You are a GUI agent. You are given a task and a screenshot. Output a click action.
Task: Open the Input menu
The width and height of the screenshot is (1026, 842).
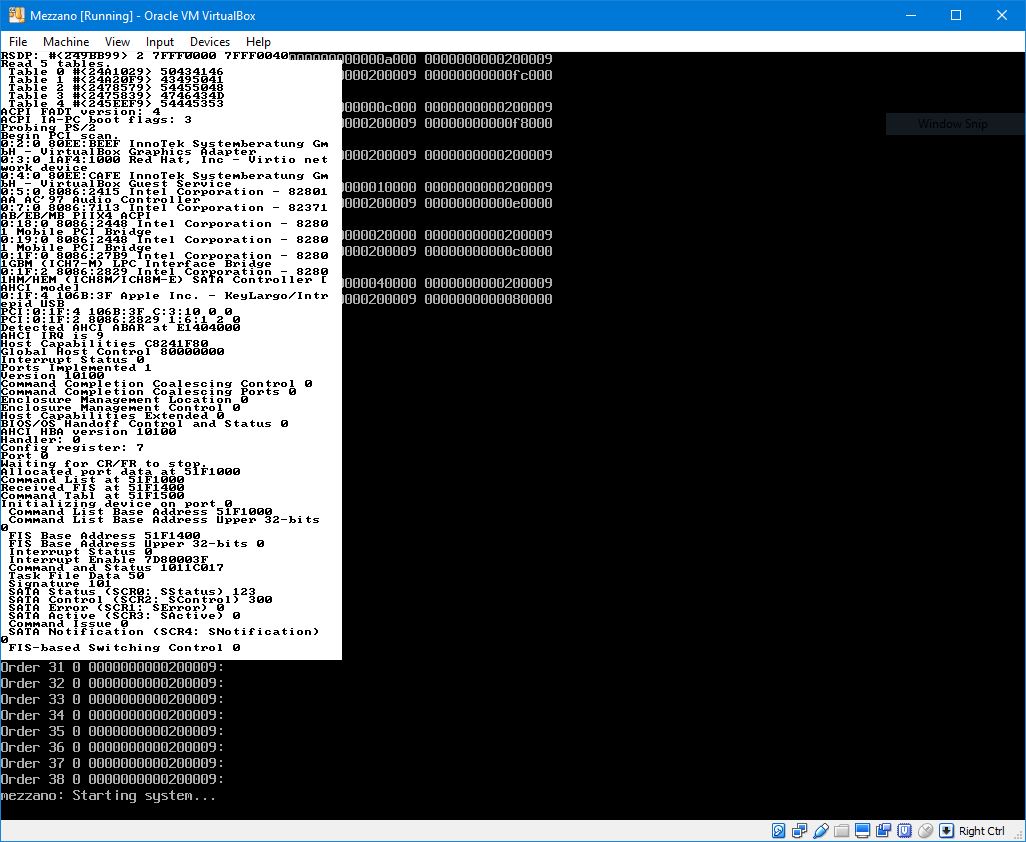(x=160, y=42)
